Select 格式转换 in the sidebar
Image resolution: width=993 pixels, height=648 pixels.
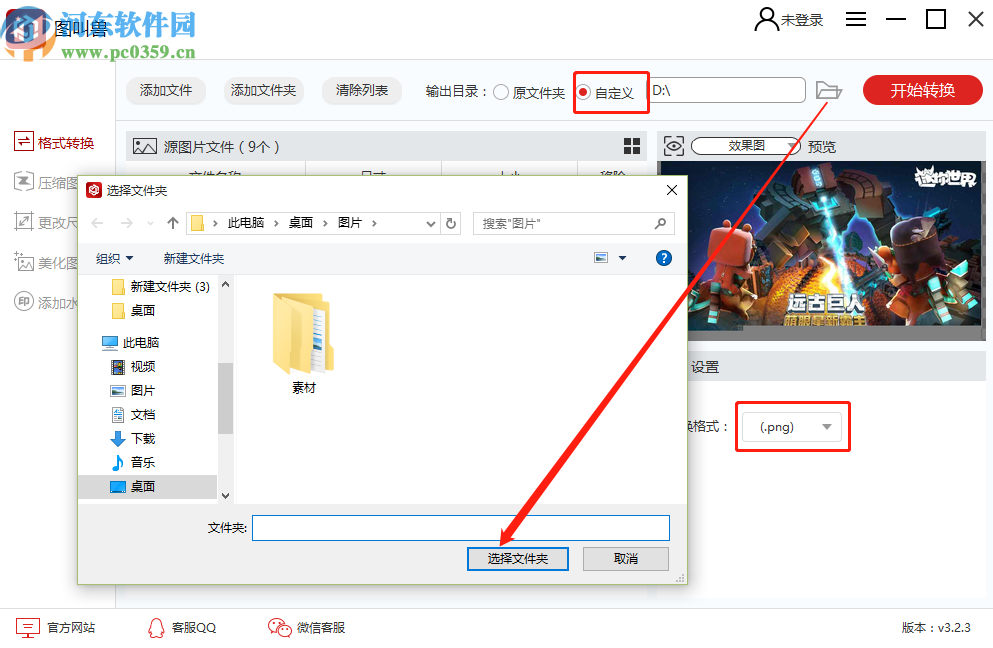point(54,143)
